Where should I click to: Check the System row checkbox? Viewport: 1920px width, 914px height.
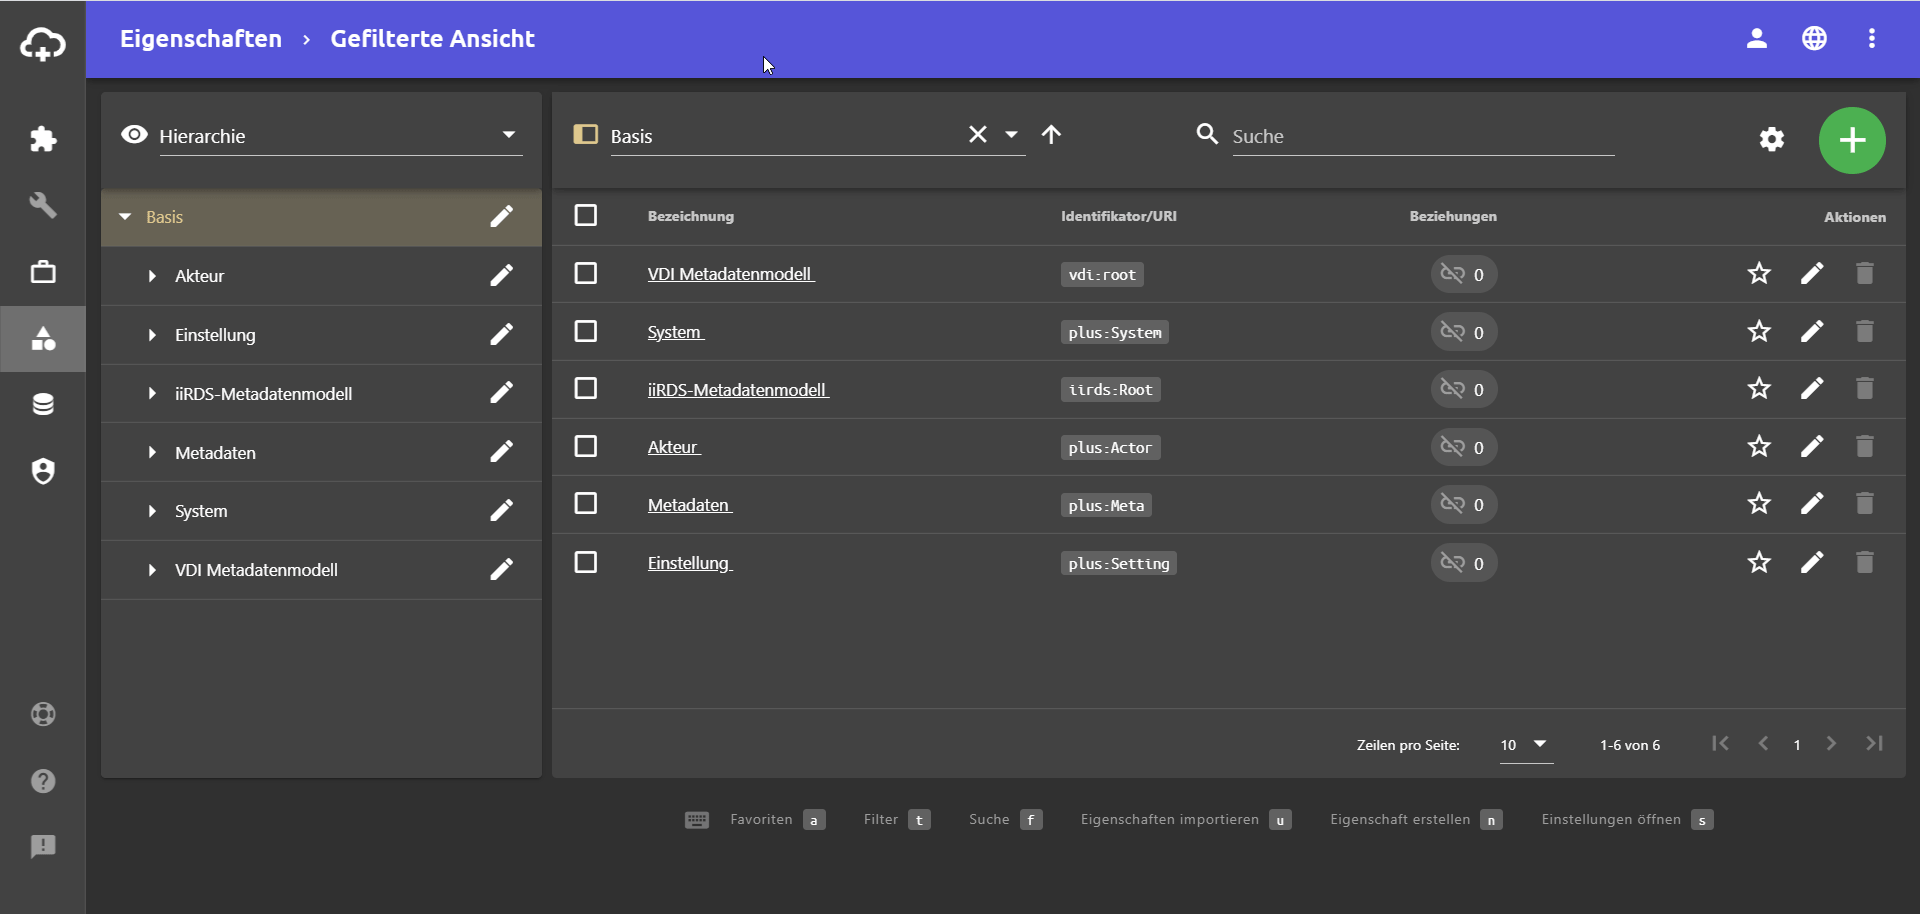[x=586, y=331]
